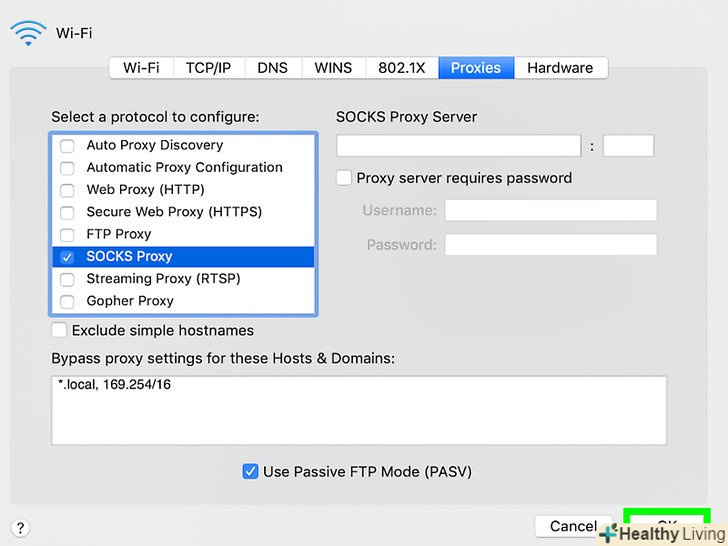Click into the Password field
Image resolution: width=728 pixels, height=546 pixels.
[550, 245]
